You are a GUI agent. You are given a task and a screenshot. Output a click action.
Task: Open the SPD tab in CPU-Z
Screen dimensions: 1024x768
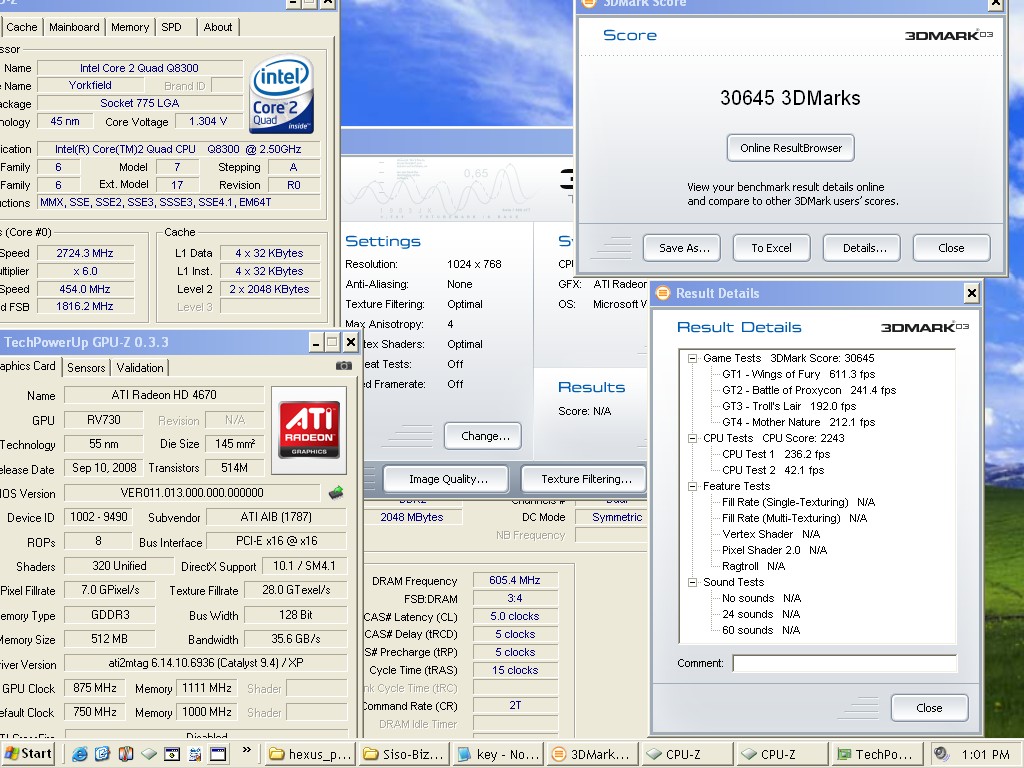[172, 27]
